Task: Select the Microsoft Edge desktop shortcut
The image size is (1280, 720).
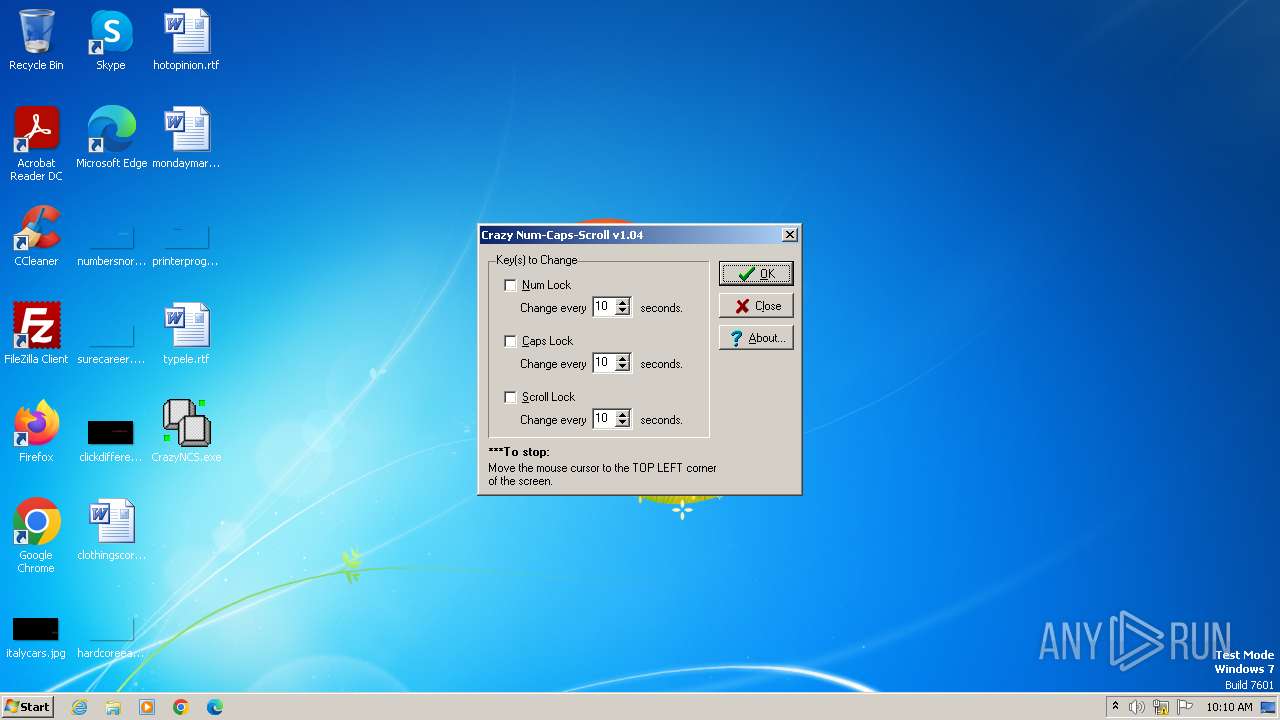Action: click(111, 138)
